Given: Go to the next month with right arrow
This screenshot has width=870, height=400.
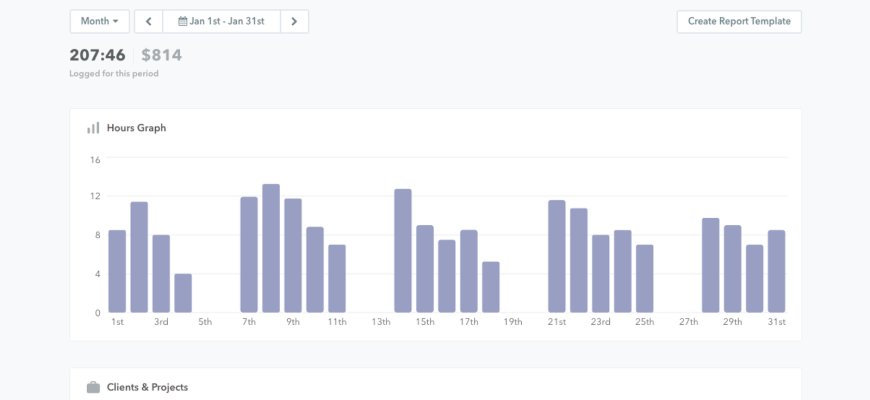Looking at the screenshot, I should [294, 21].
